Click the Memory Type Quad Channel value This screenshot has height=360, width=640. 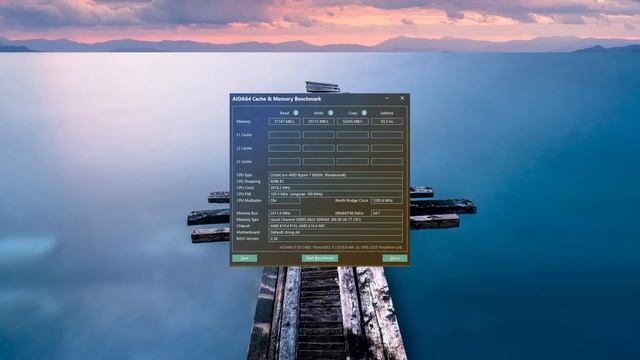tap(336, 220)
